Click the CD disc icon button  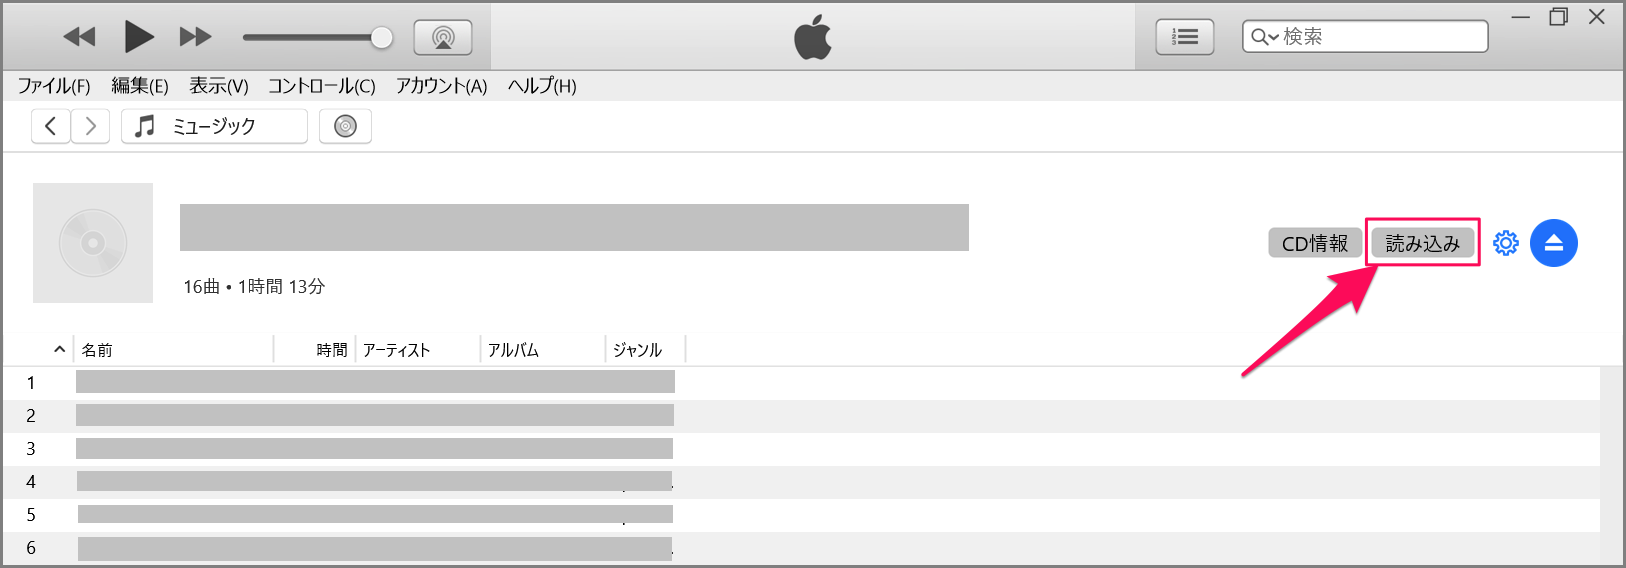[x=345, y=126]
